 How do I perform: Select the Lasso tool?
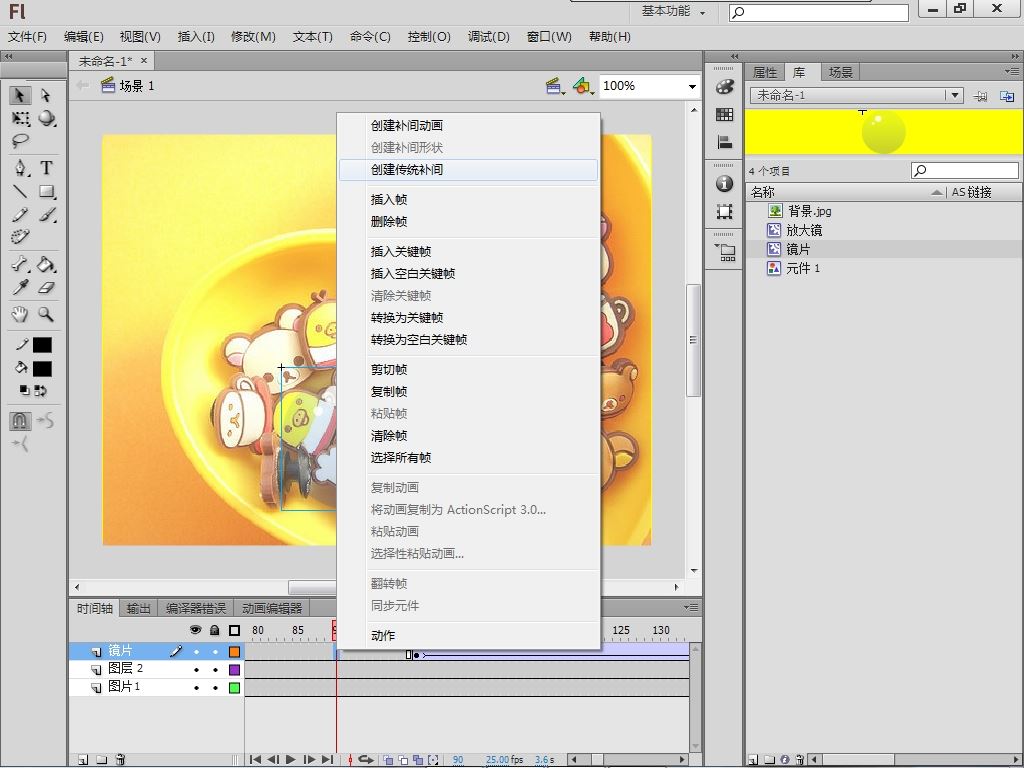point(20,140)
